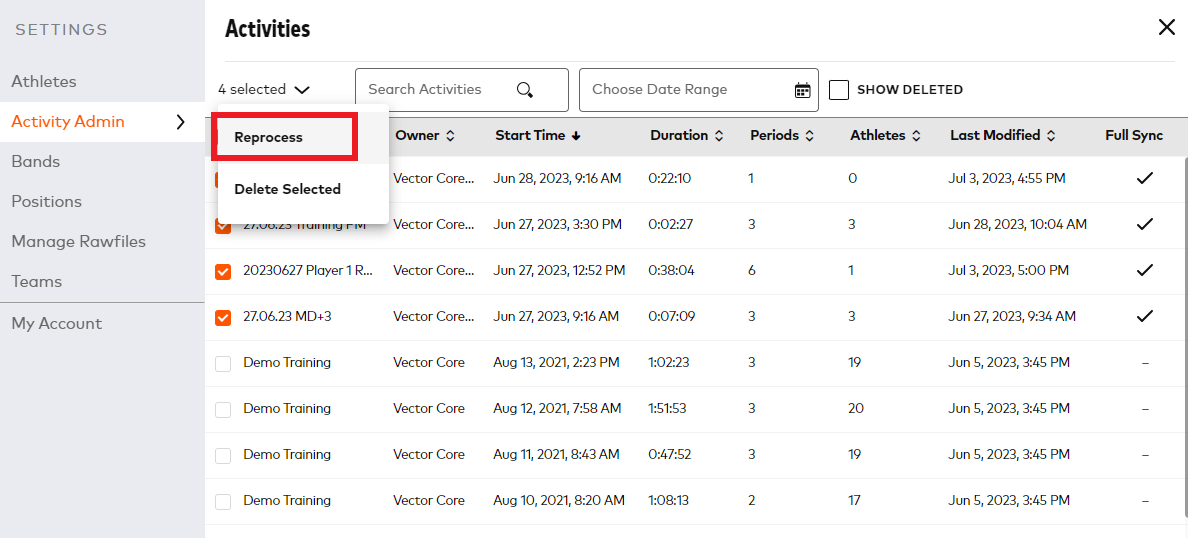Go to Bands settings
Image resolution: width=1188 pixels, height=538 pixels.
click(36, 161)
